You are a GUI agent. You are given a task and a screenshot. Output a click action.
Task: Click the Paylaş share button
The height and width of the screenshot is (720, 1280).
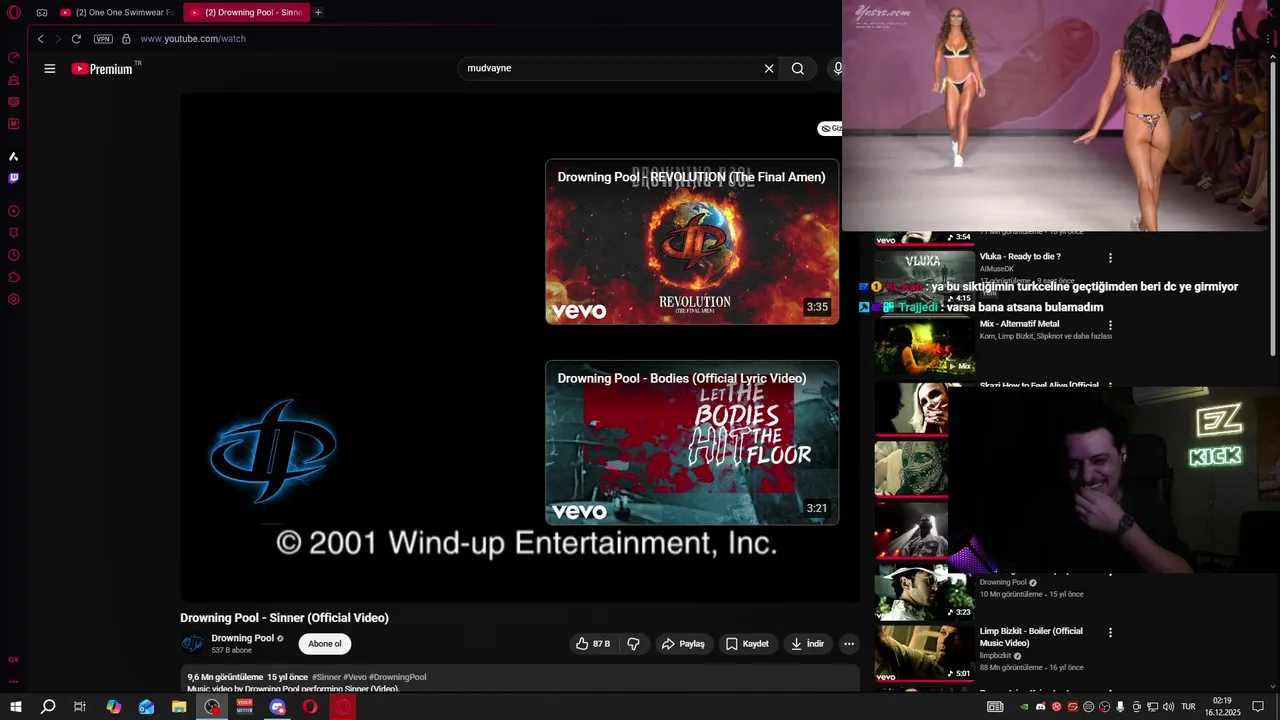[683, 644]
